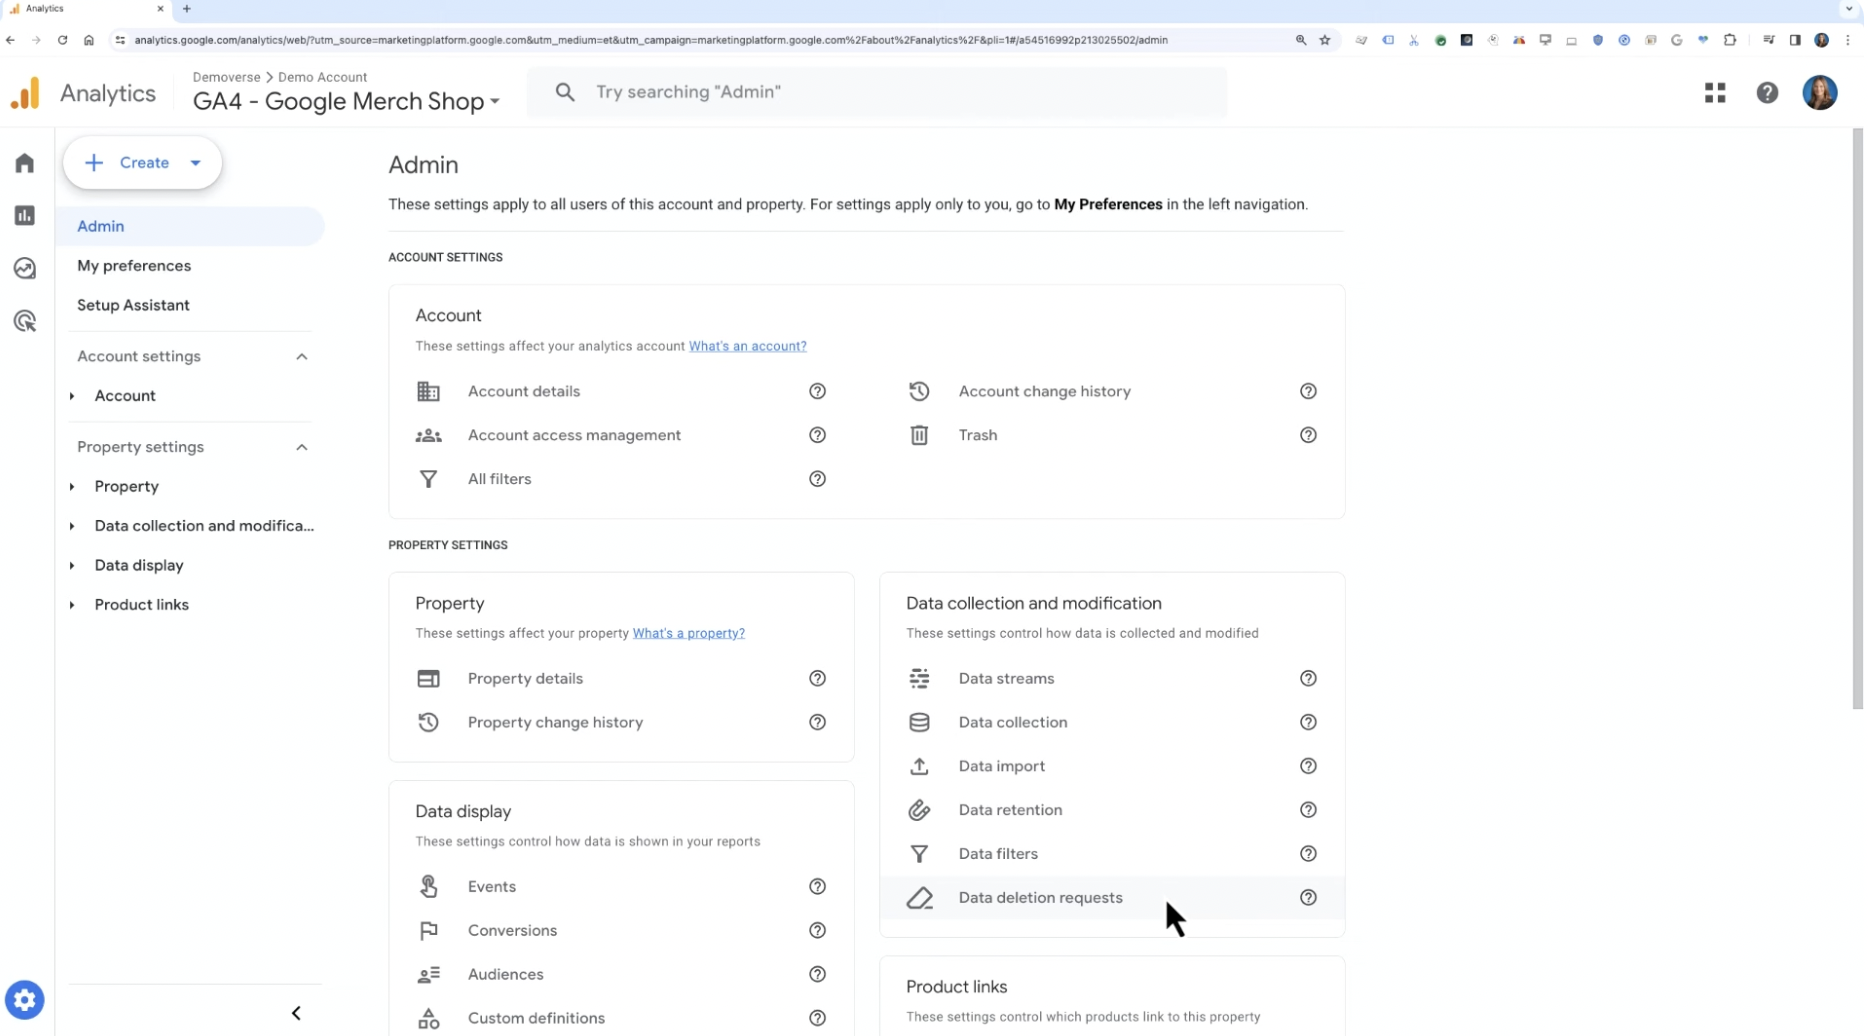Click help icon next to Property details

coord(817,679)
